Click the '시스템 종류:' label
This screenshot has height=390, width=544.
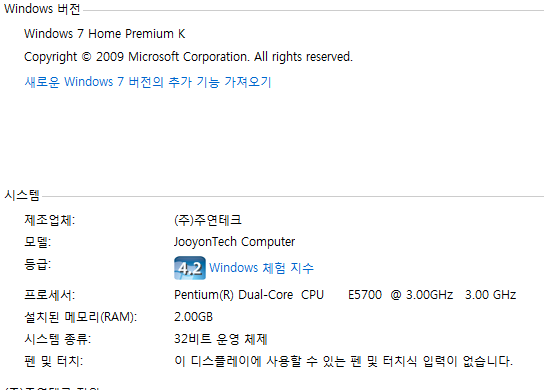click(58, 339)
